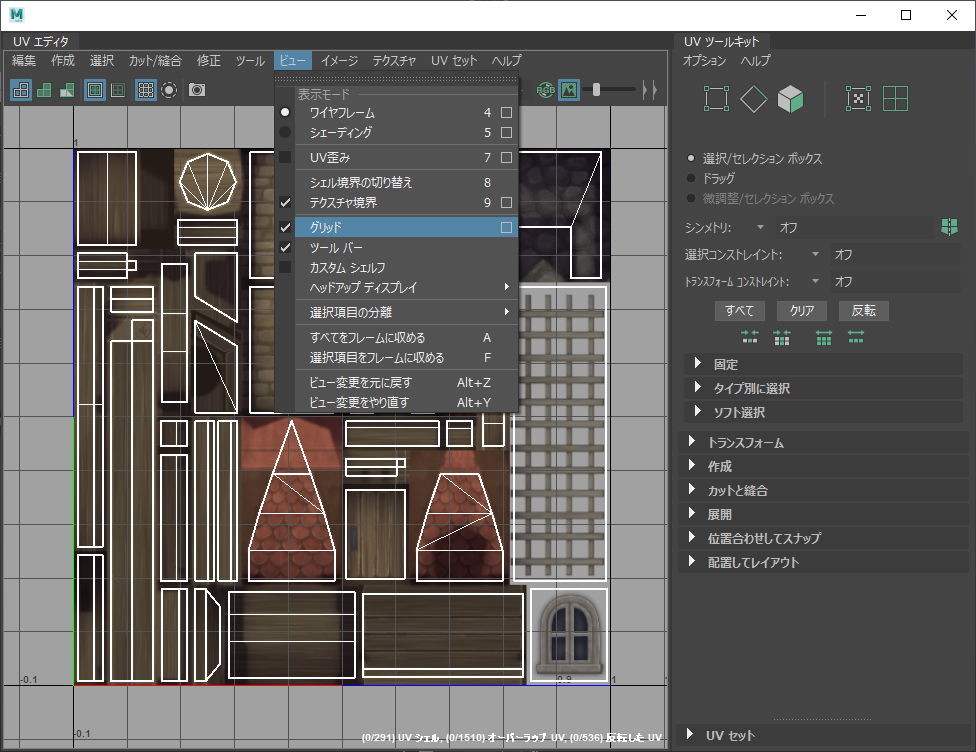Click the isolate select circle icon
Viewport: 976px width, 752px height.
click(169, 90)
